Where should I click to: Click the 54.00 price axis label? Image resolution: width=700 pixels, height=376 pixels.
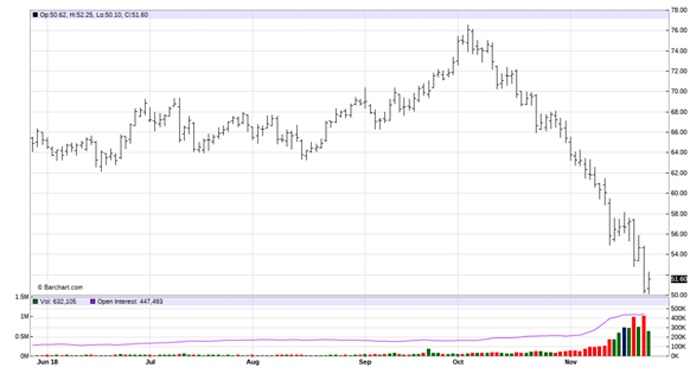[x=679, y=254]
